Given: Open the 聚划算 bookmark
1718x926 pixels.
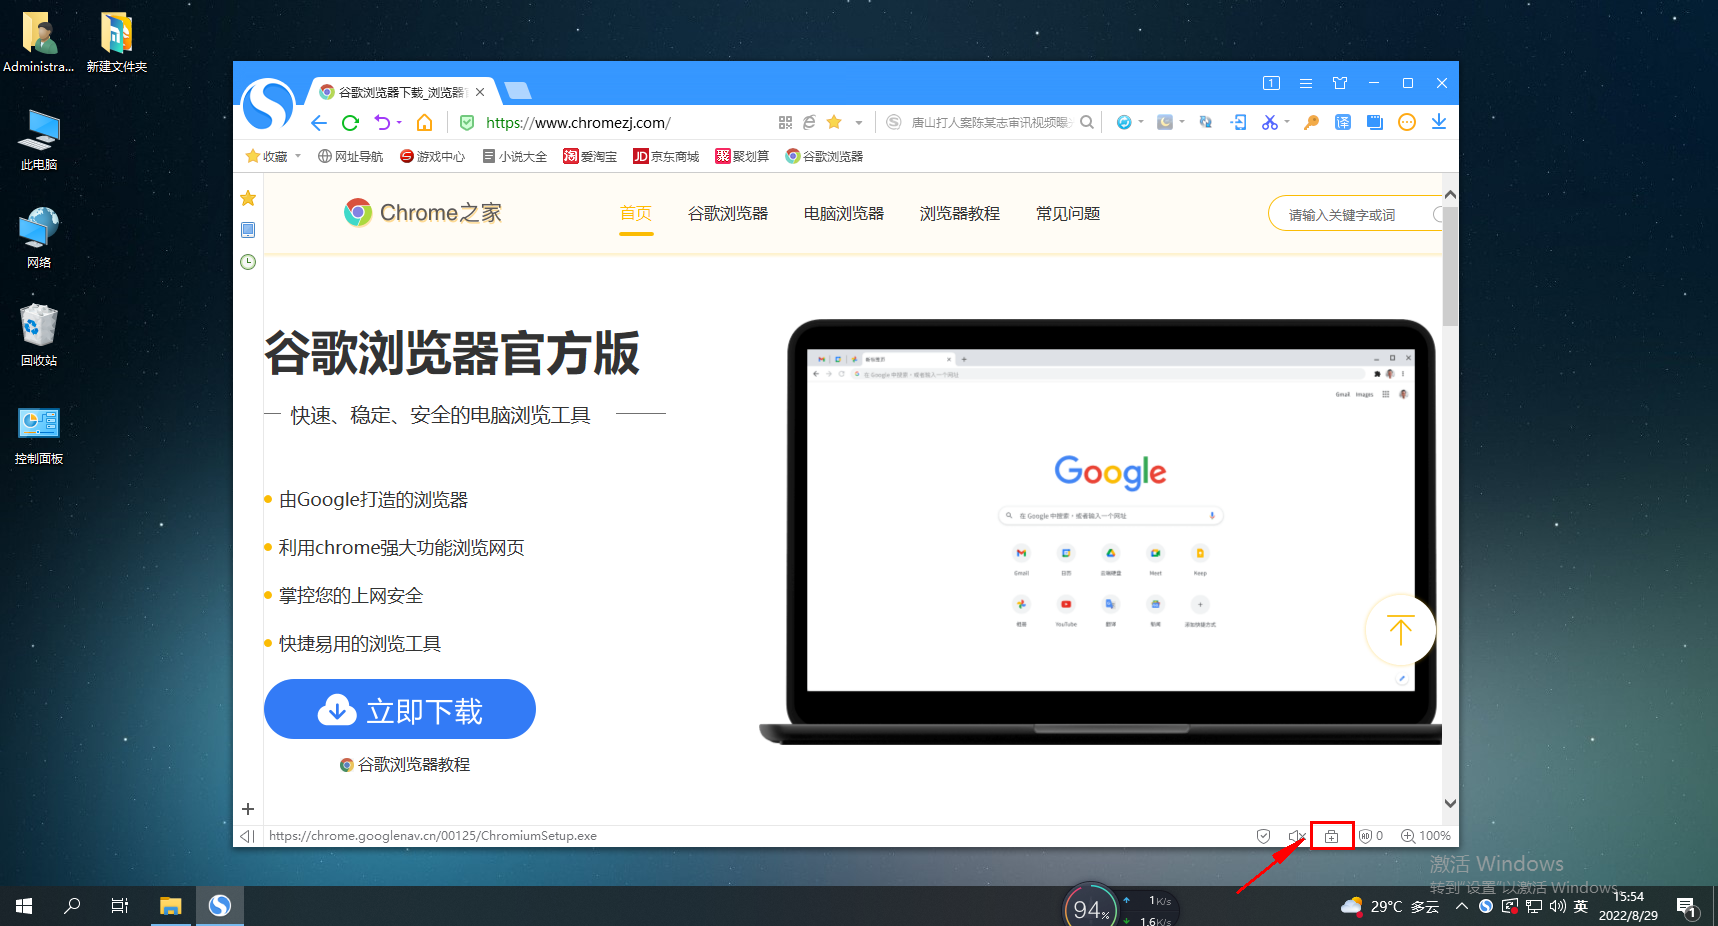Looking at the screenshot, I should (742, 156).
